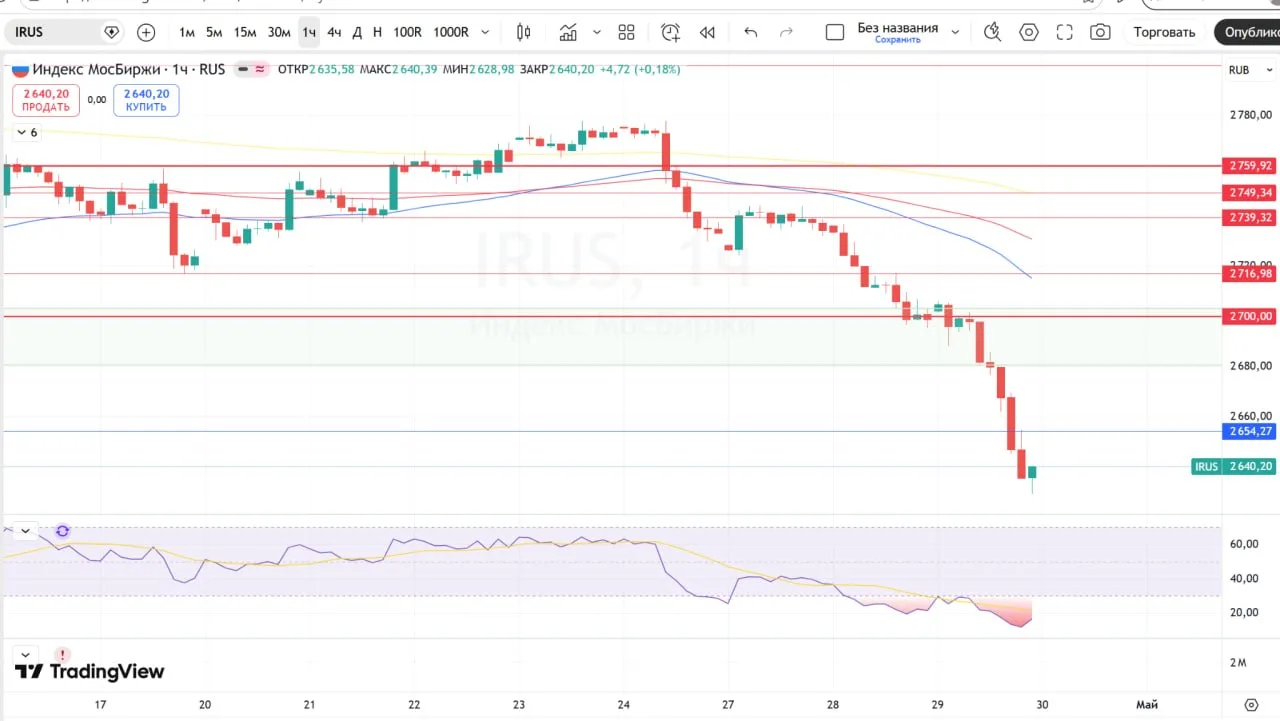Open the red exclamation warning icon

point(62,656)
